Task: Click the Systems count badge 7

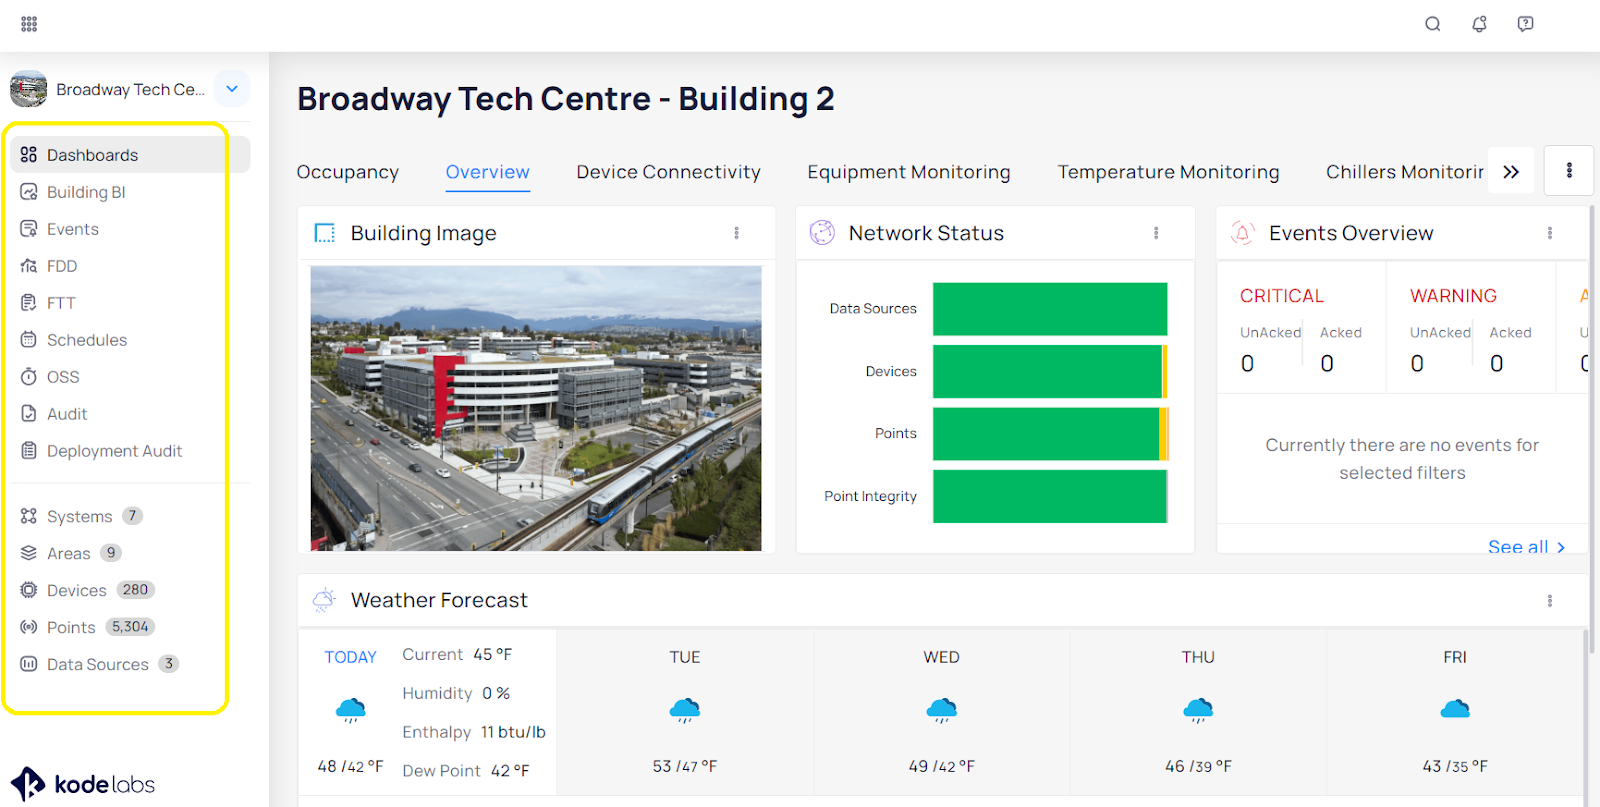Action: click(x=132, y=516)
